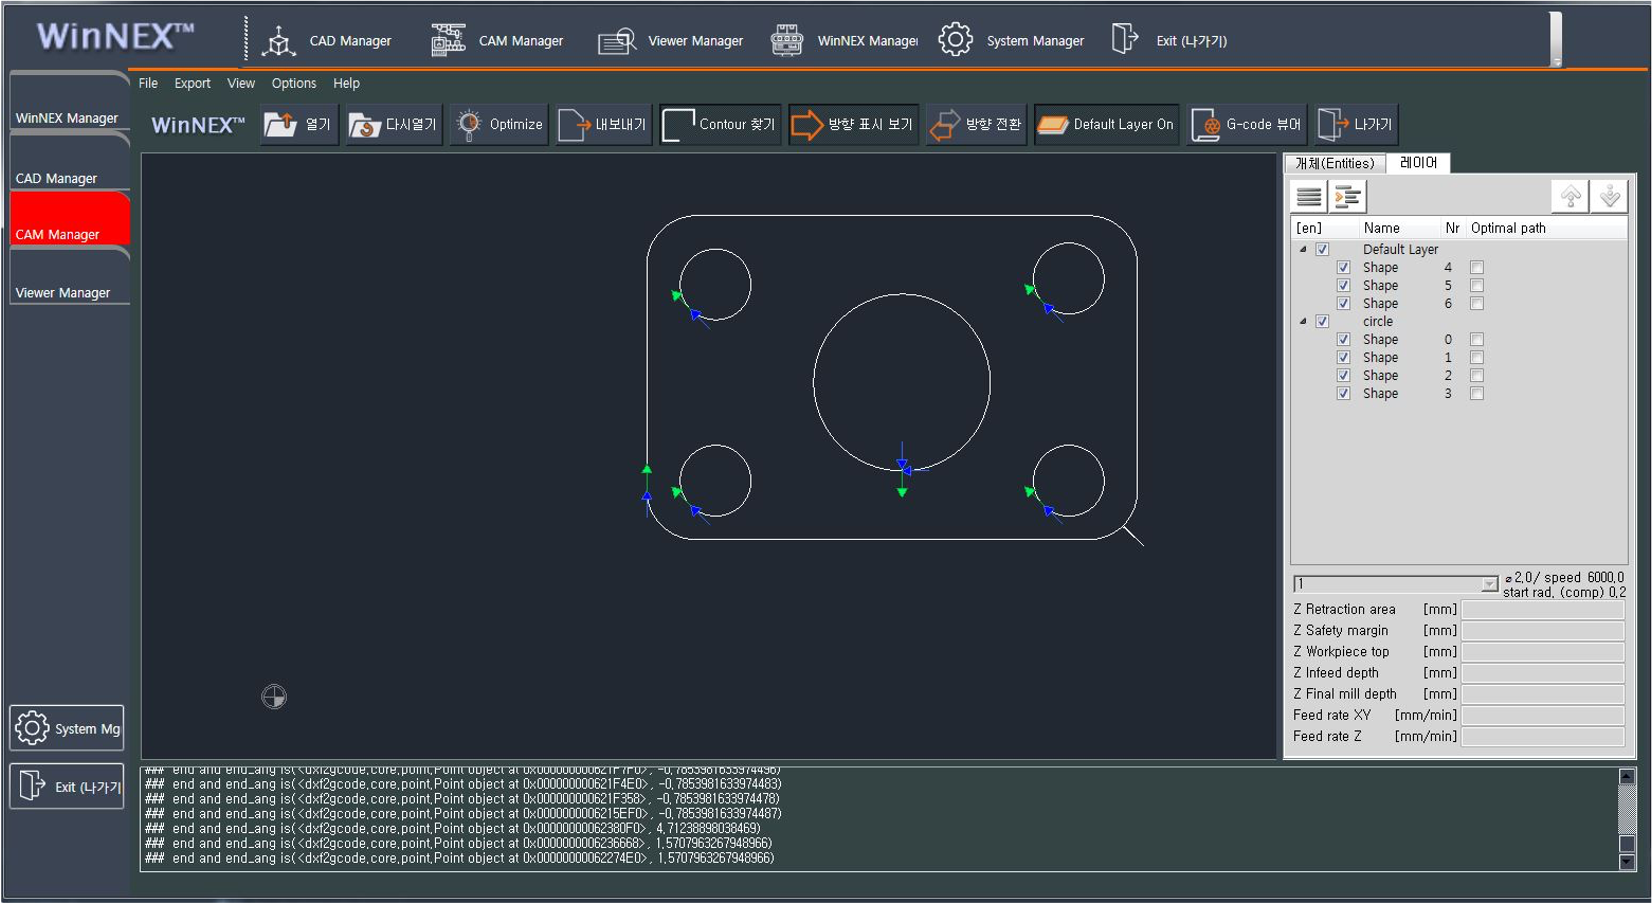Toggle Default Layer On button
Image resolution: width=1652 pixels, height=904 pixels.
coord(1106,125)
